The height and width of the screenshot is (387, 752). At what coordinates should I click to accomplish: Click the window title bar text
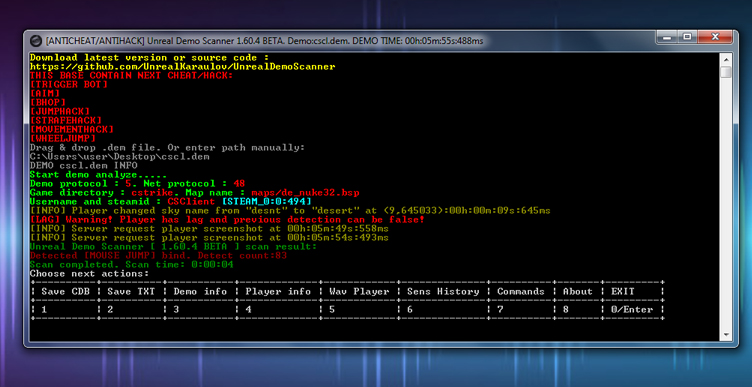pos(264,41)
